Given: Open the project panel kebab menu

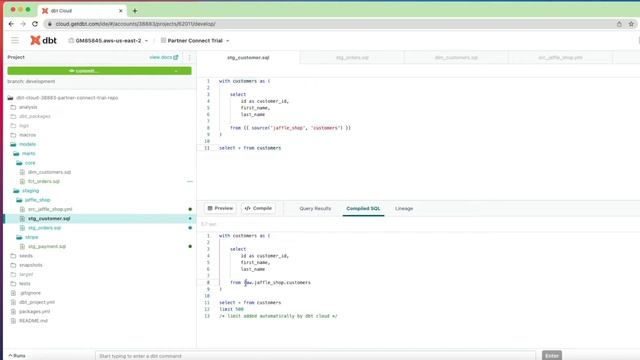Looking at the screenshot, I should click(x=189, y=58).
